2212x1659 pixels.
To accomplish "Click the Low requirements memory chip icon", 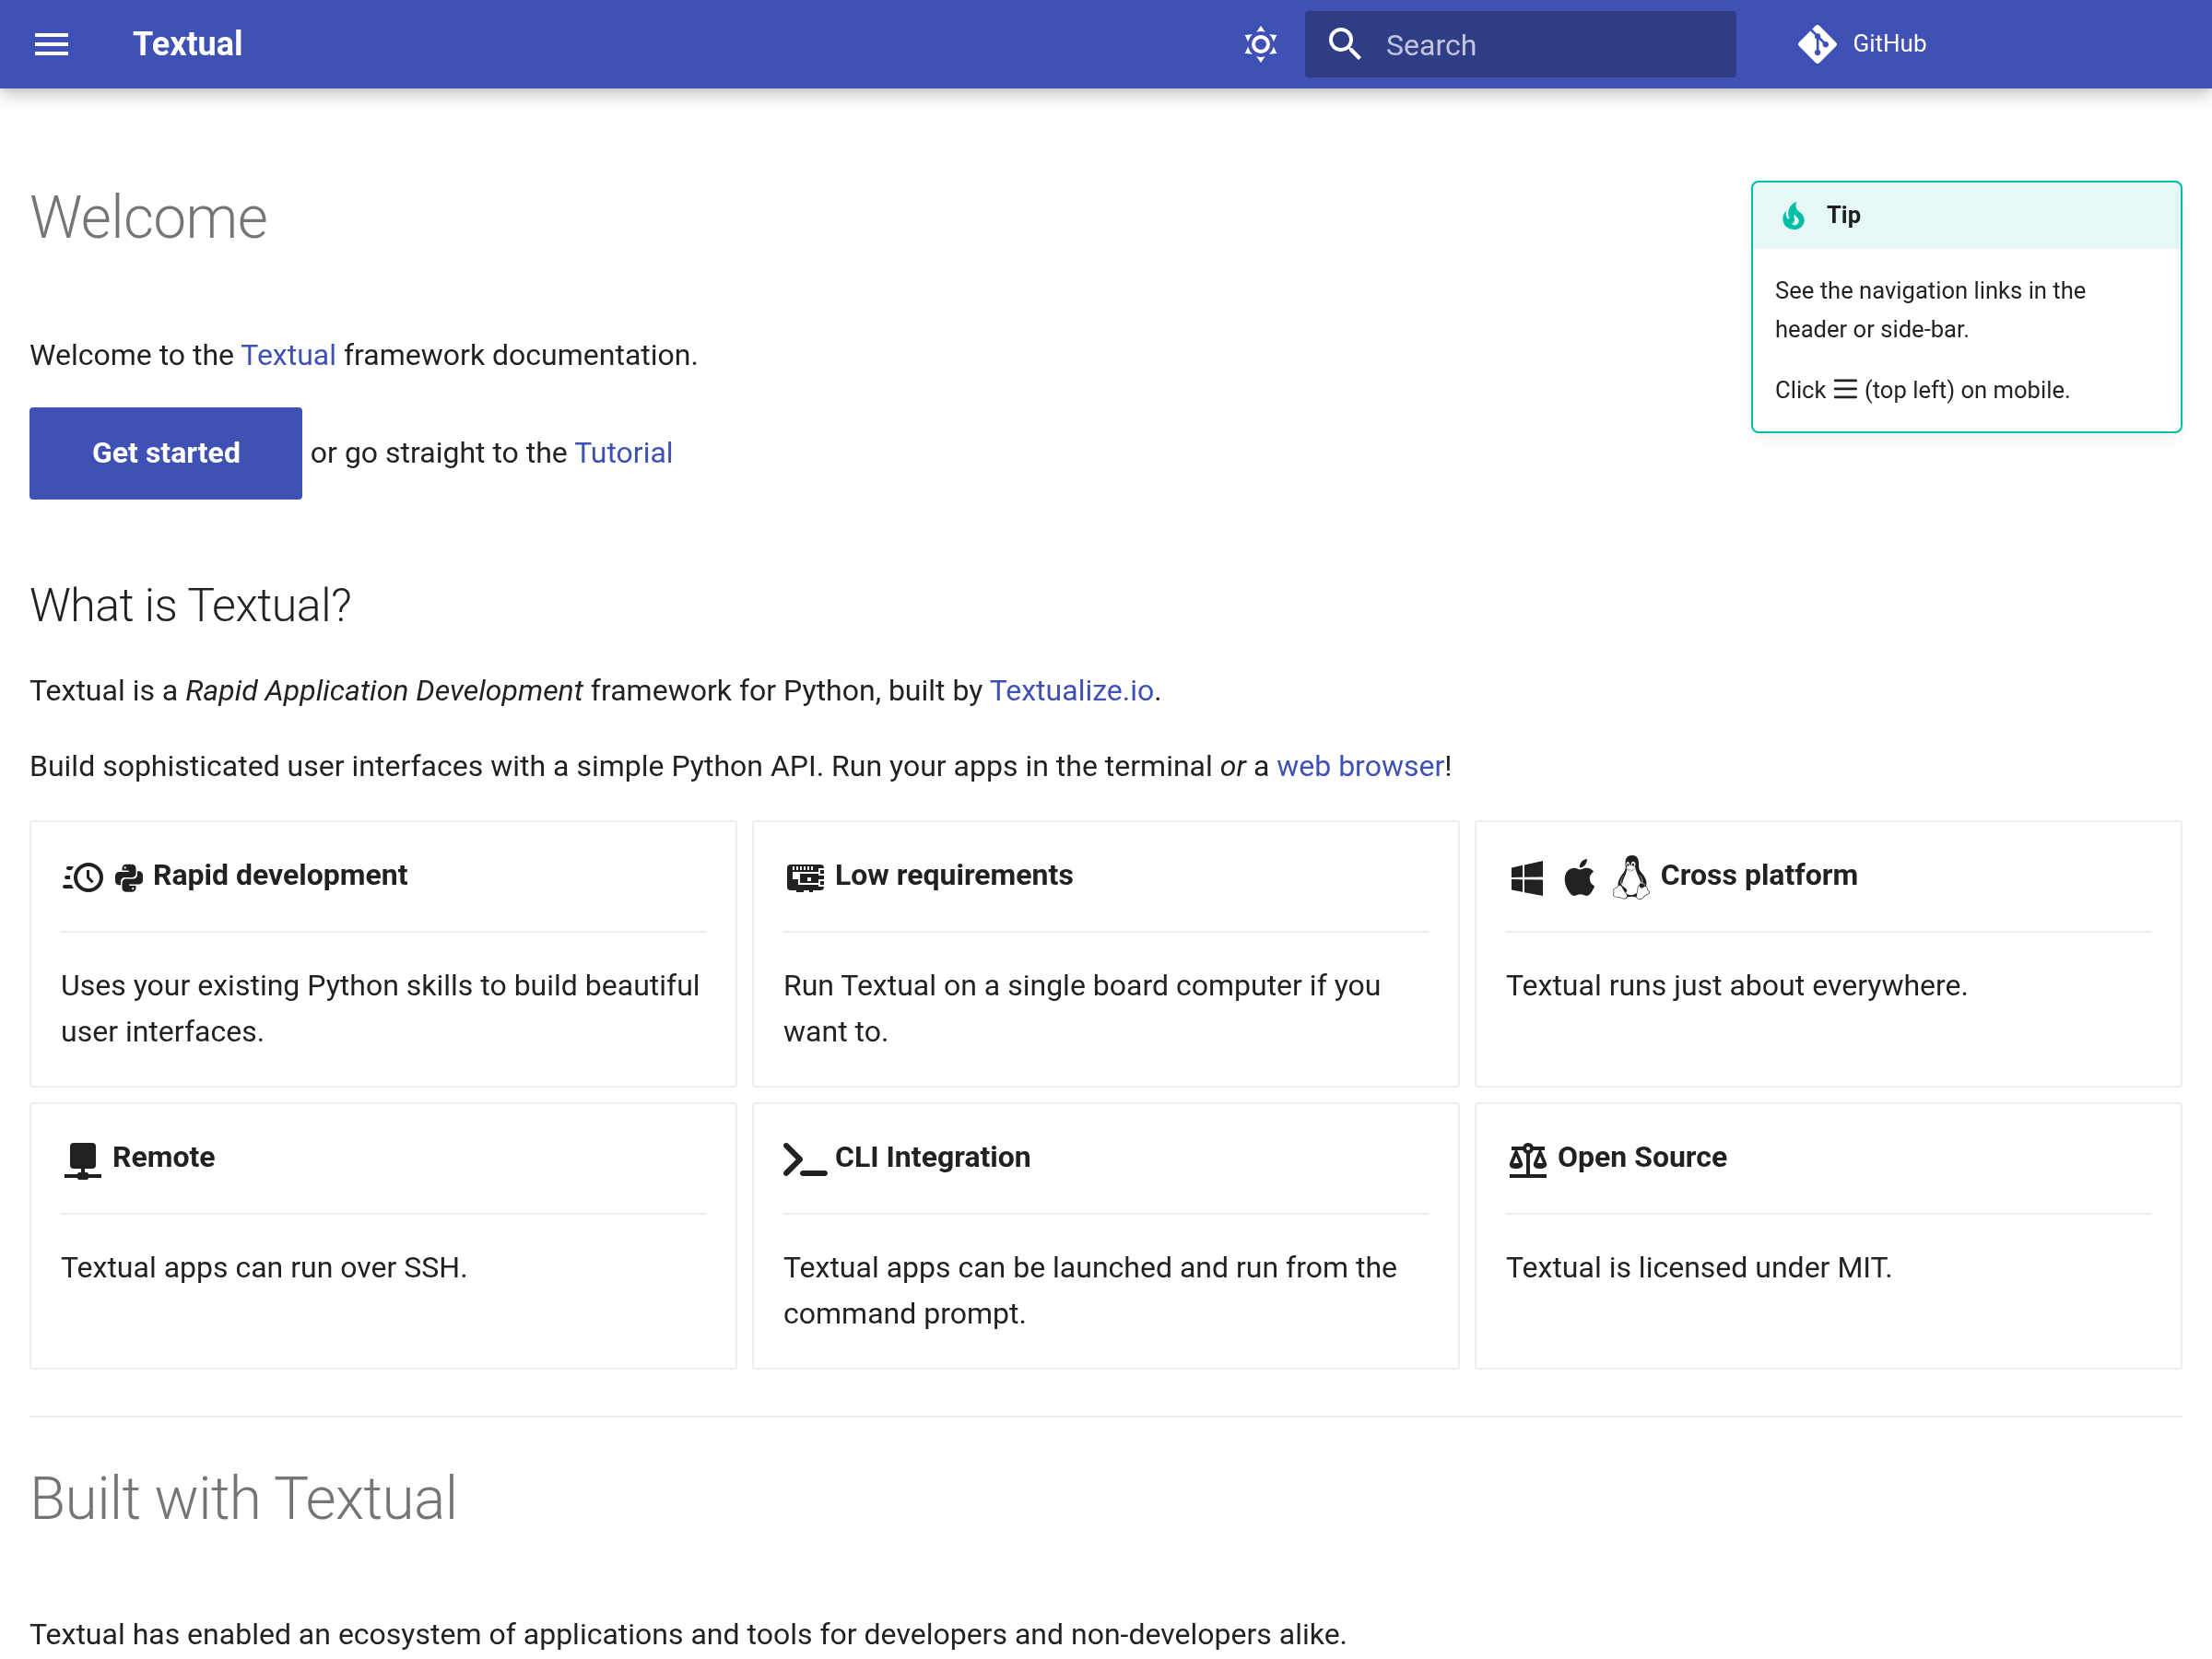I will pyautogui.click(x=805, y=877).
